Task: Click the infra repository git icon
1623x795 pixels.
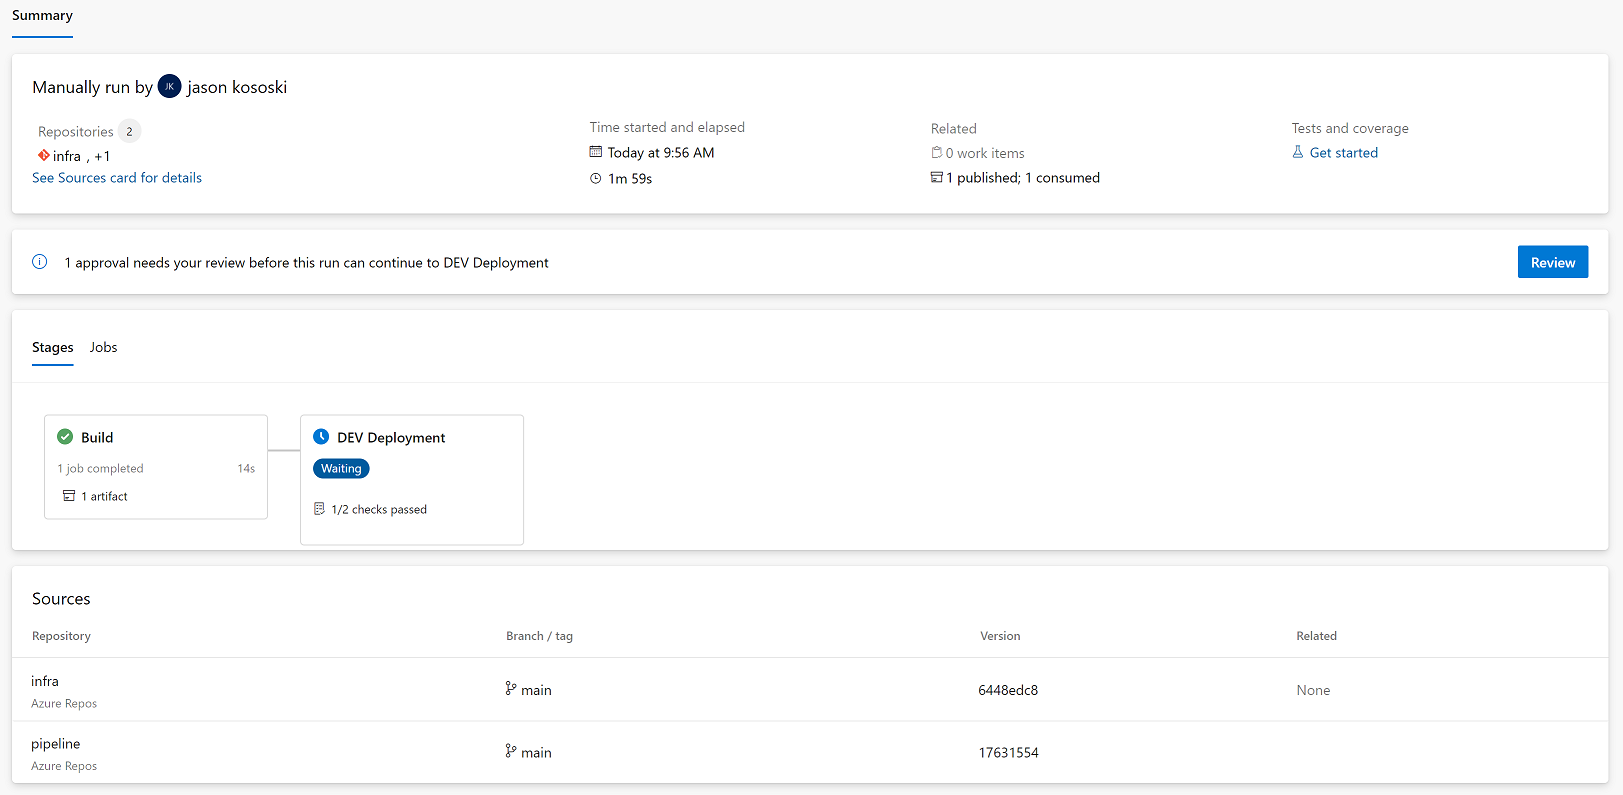Action: 44,155
